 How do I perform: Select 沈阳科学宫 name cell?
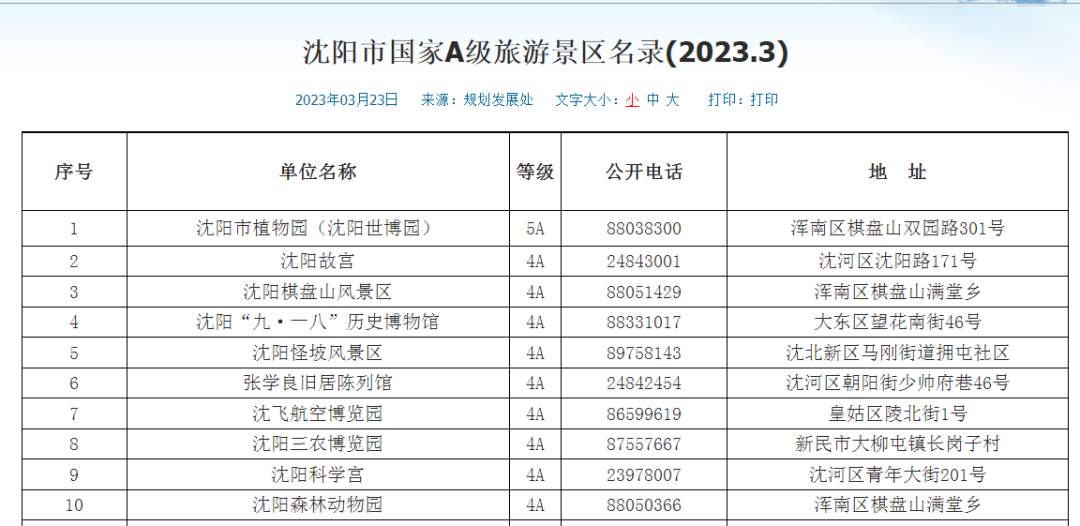pyautogui.click(x=318, y=474)
